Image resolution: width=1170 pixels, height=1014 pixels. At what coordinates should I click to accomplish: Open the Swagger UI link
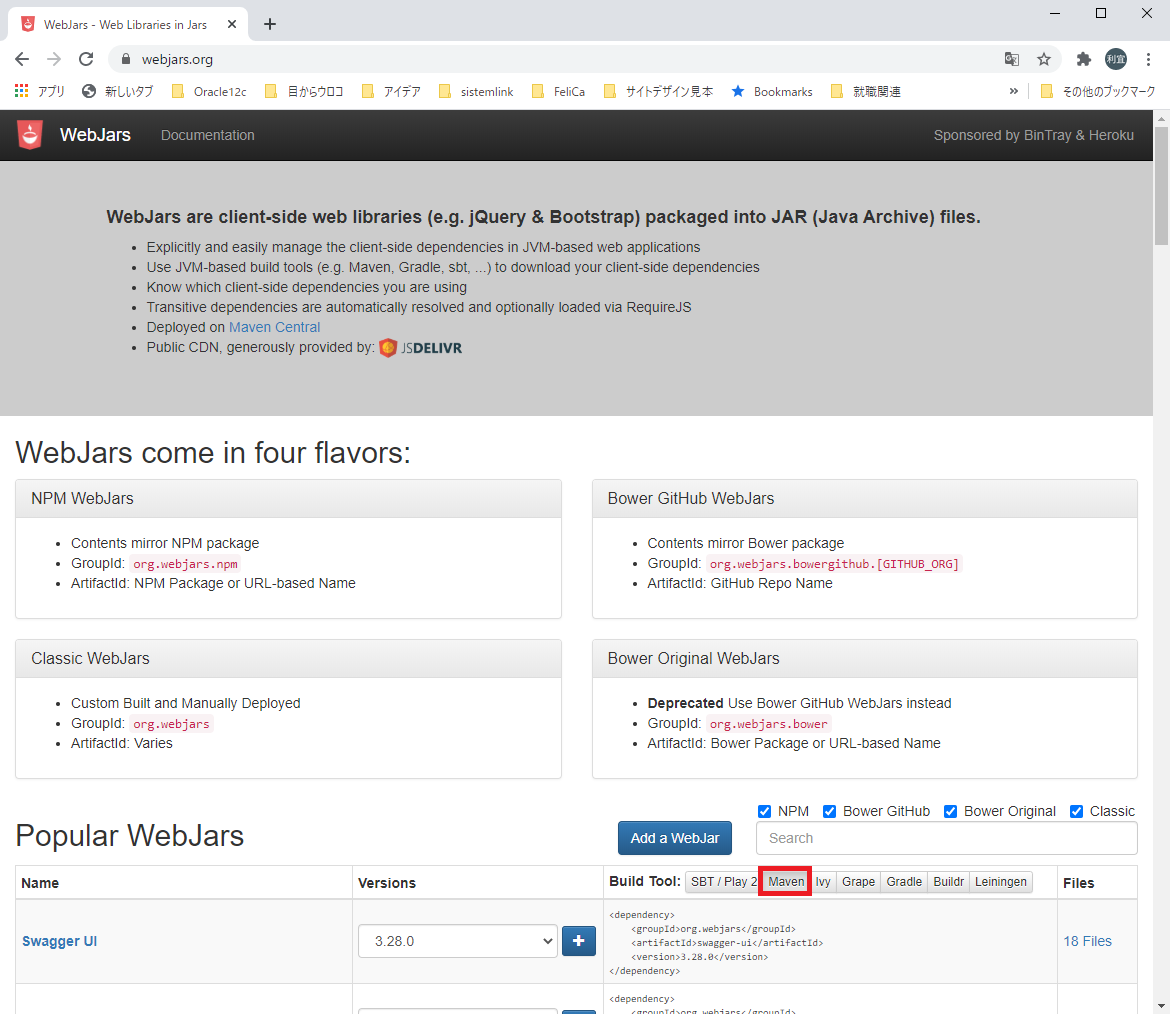pyautogui.click(x=60, y=941)
